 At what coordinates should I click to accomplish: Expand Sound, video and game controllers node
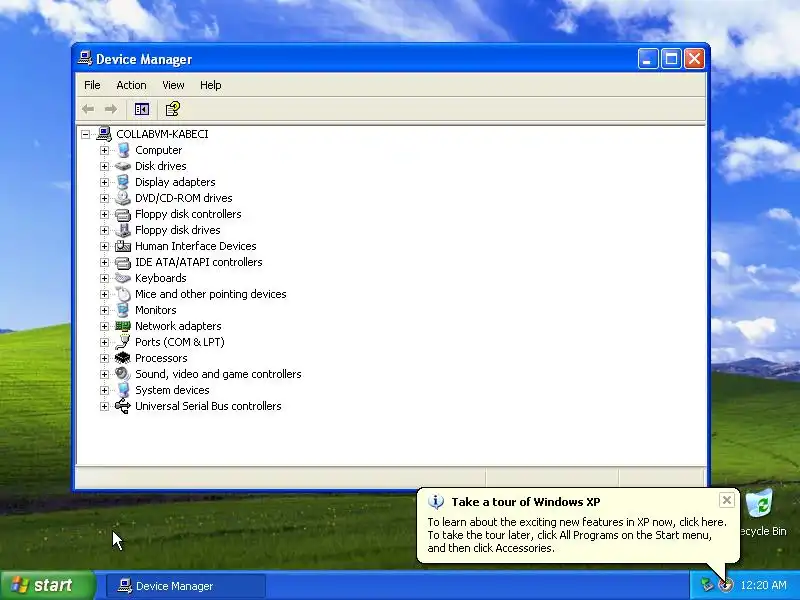point(104,374)
